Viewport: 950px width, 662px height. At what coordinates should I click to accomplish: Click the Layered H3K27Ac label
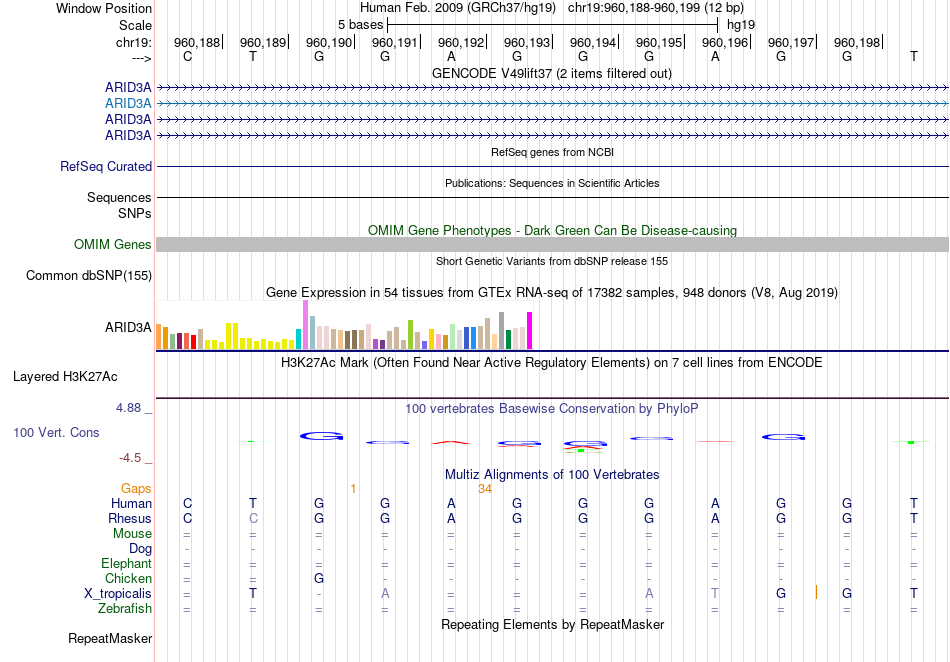(x=65, y=377)
